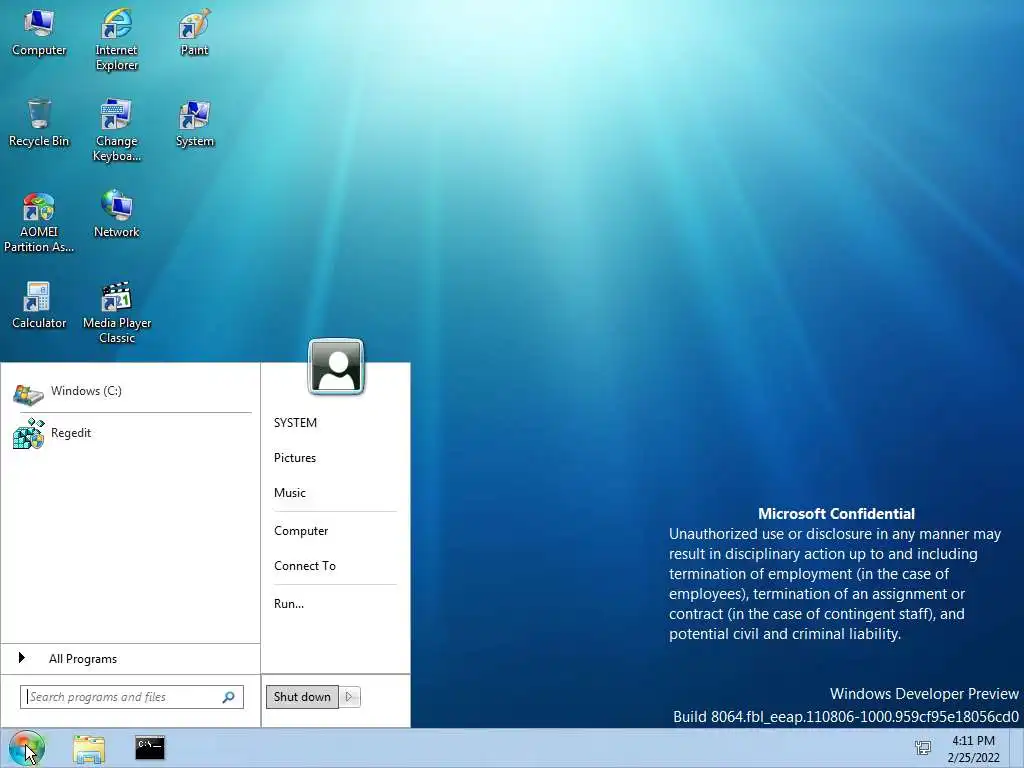Open SYSTEM user folder in Start menu
The width and height of the screenshot is (1024, 768).
(x=295, y=423)
